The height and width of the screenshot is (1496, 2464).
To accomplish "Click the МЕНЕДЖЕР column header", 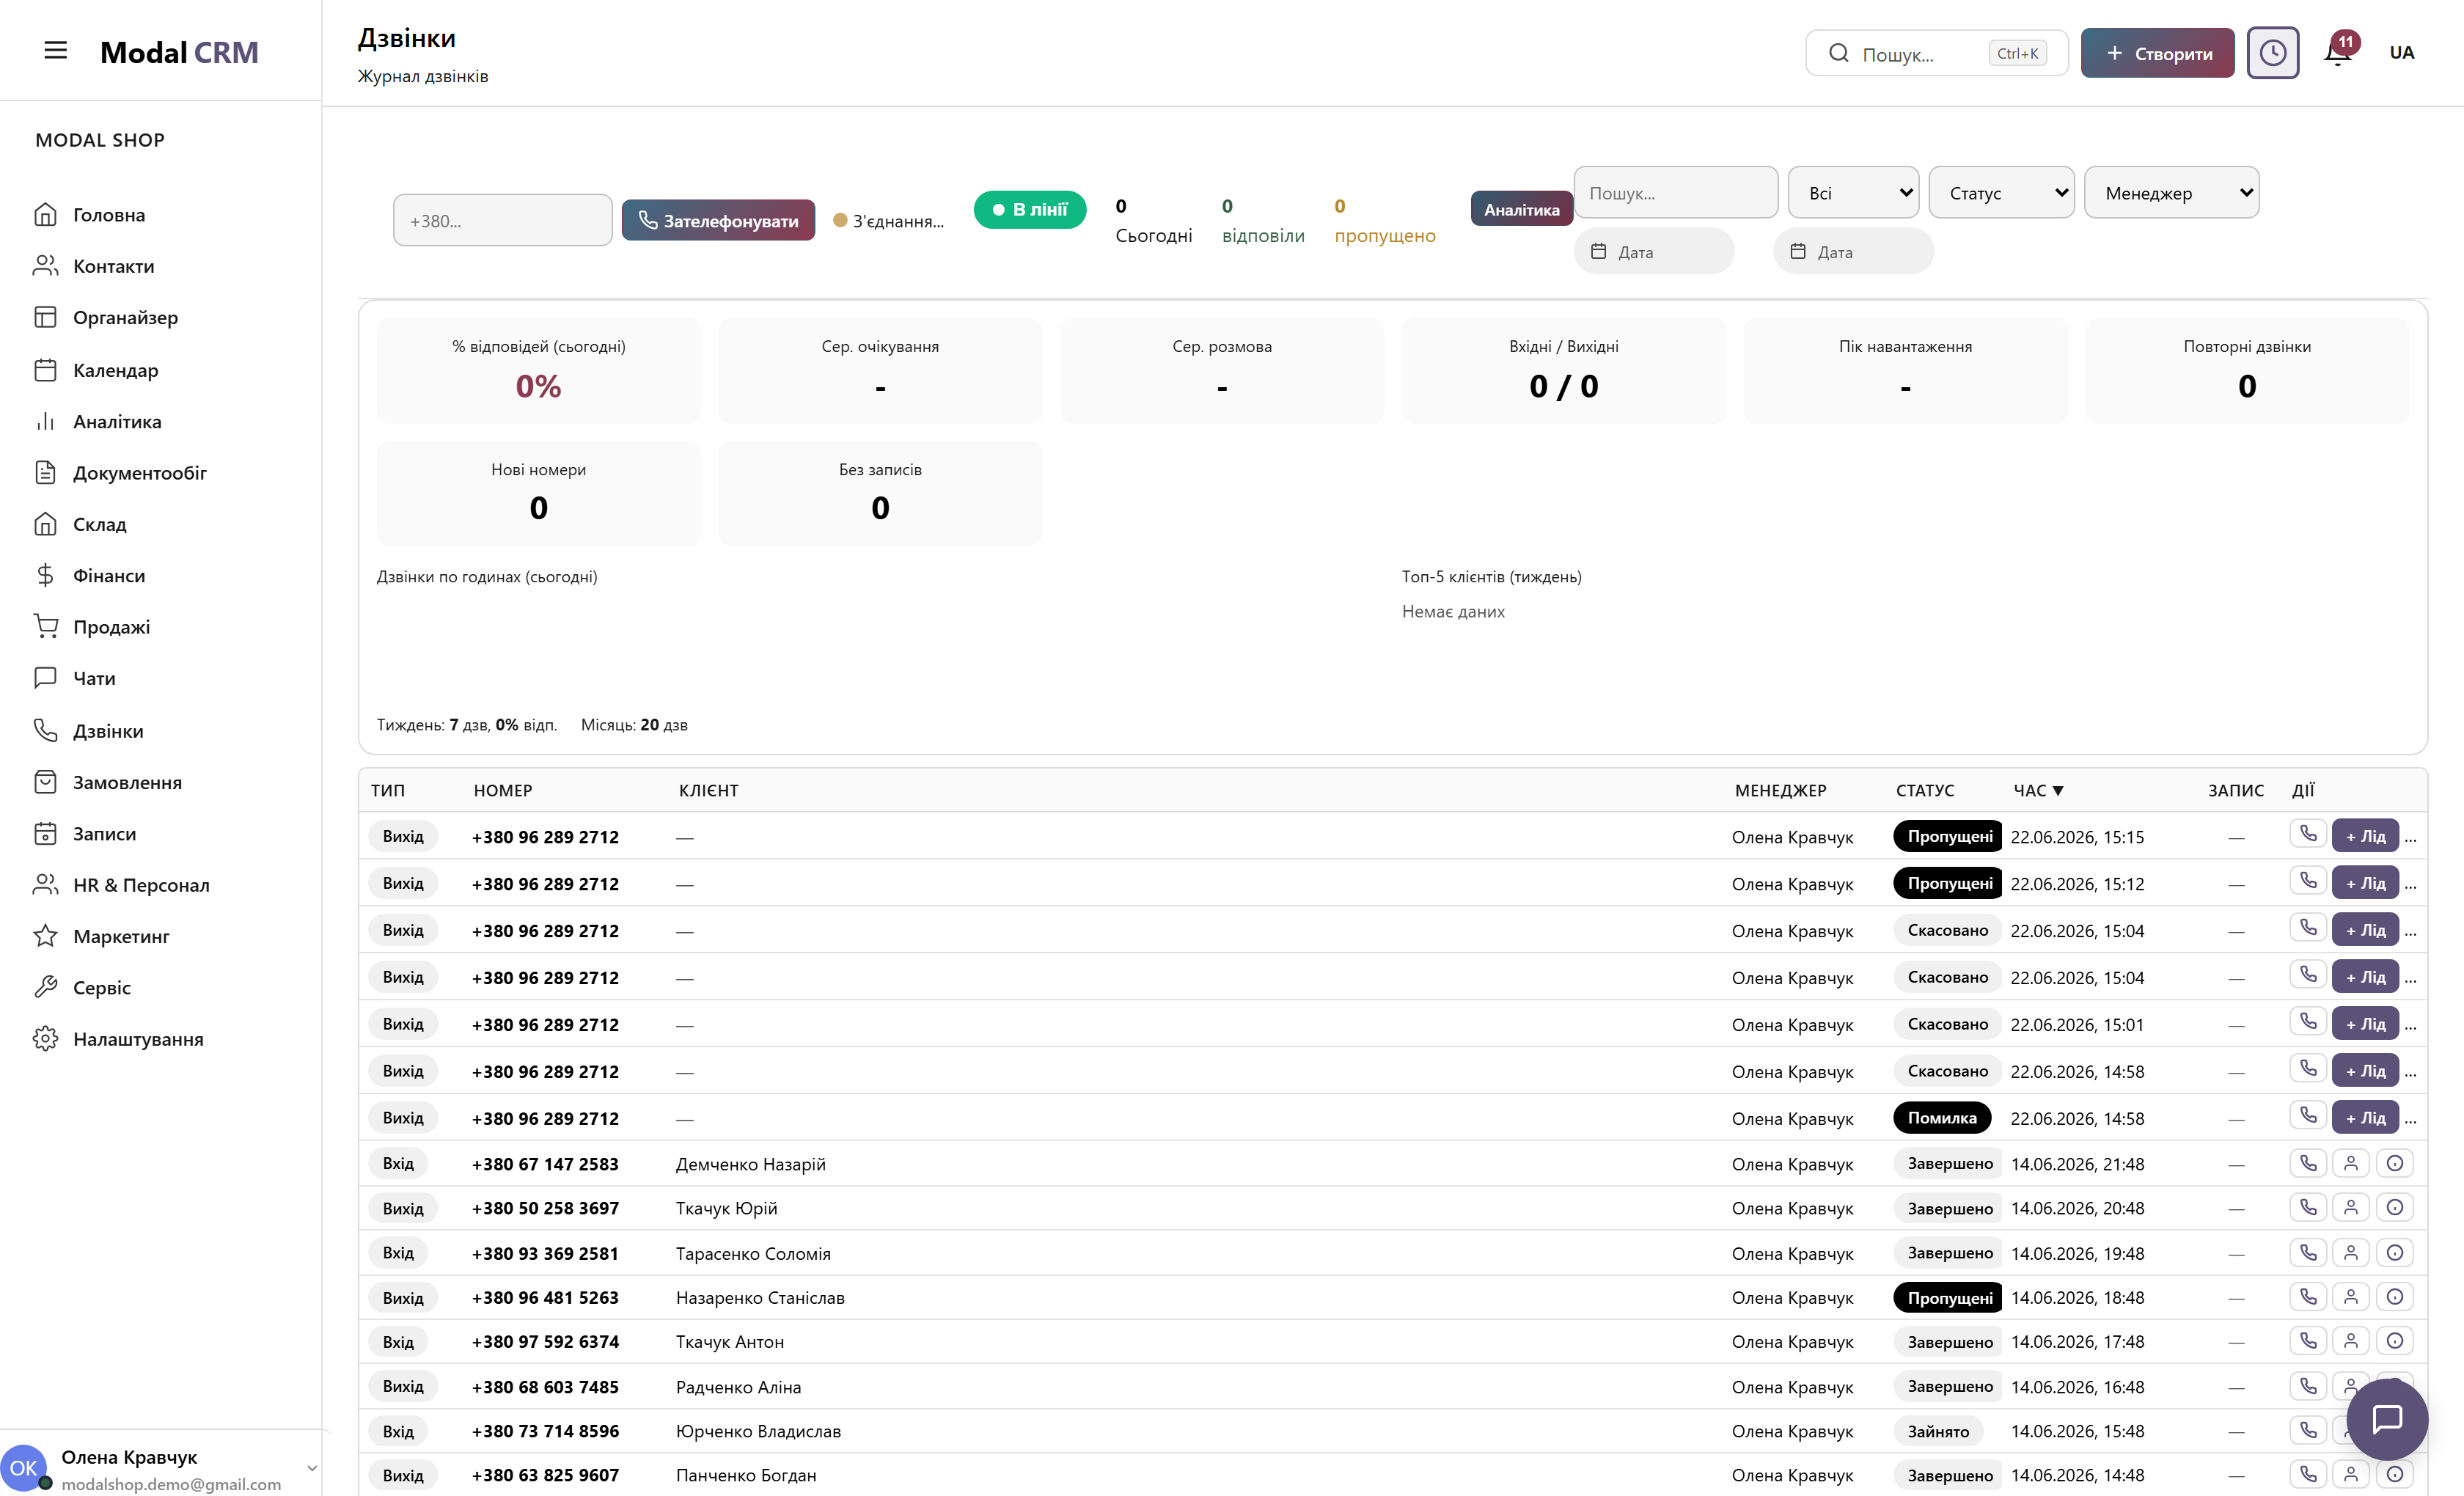I will [1780, 790].
